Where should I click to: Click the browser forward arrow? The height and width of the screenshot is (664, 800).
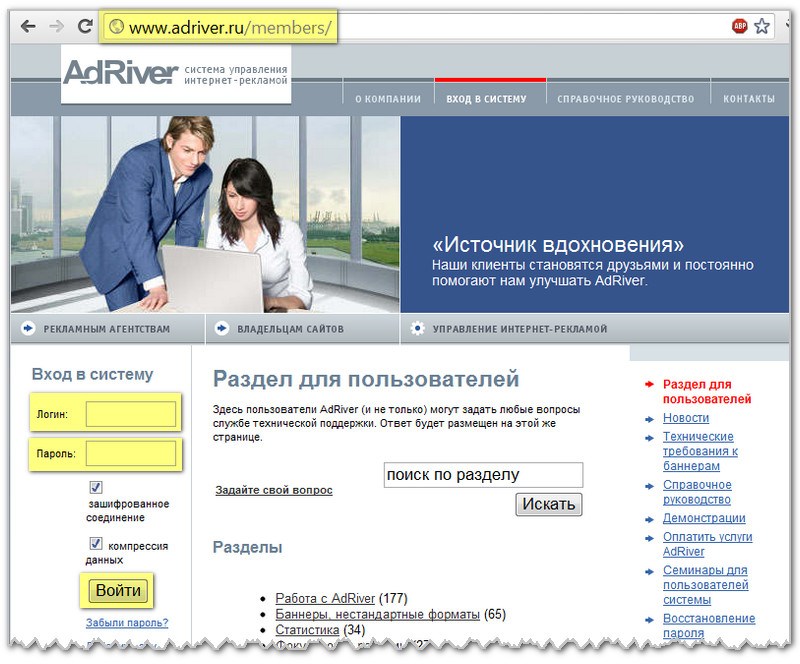(x=57, y=26)
